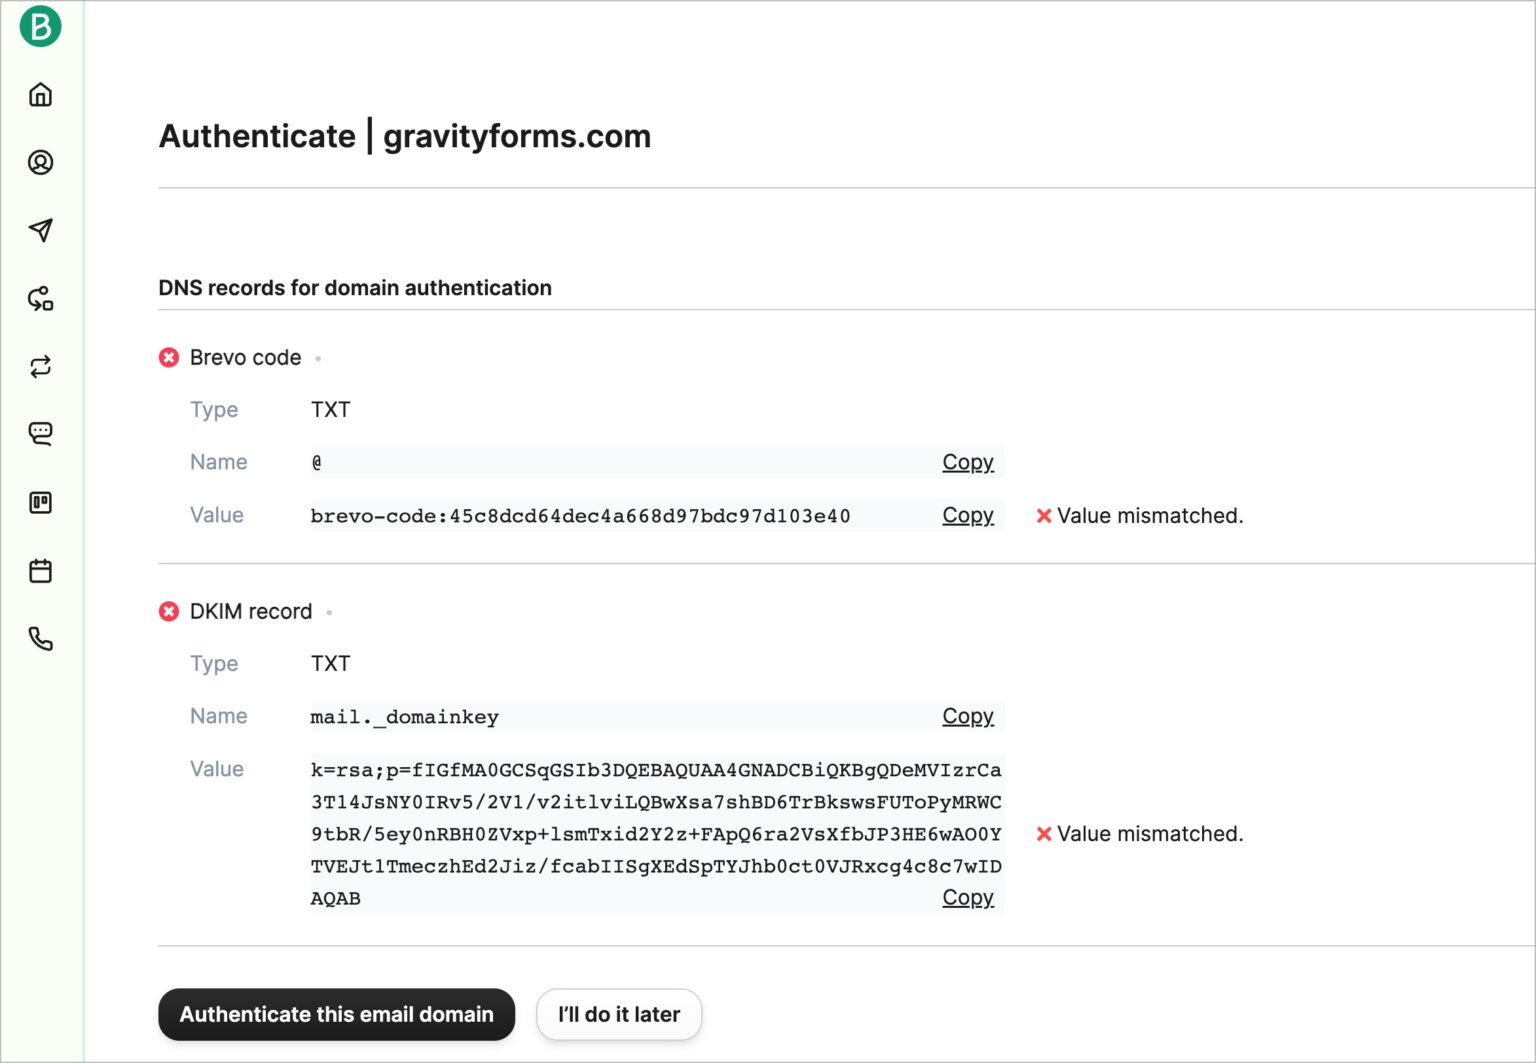This screenshot has width=1536, height=1063.
Task: Copy the brevo-code TXT value
Action: [966, 515]
